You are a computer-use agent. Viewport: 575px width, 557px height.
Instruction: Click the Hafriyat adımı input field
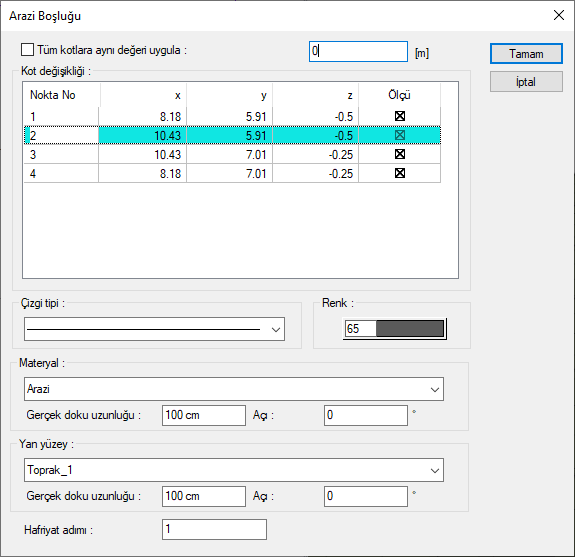[x=214, y=529]
